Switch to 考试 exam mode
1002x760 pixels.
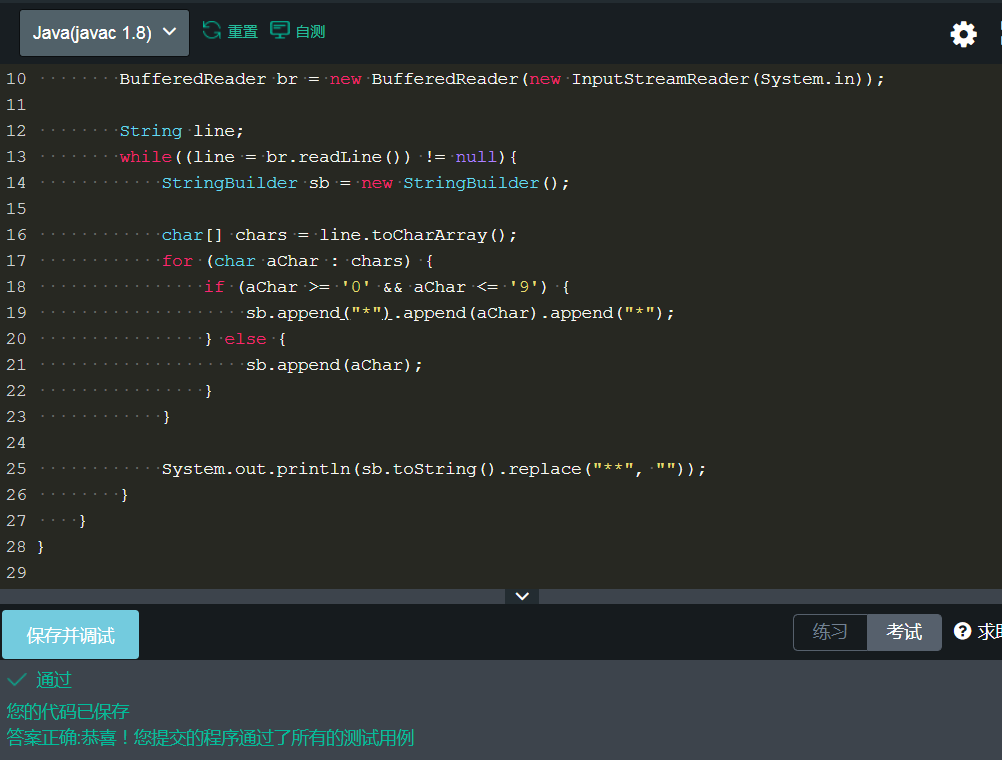904,632
